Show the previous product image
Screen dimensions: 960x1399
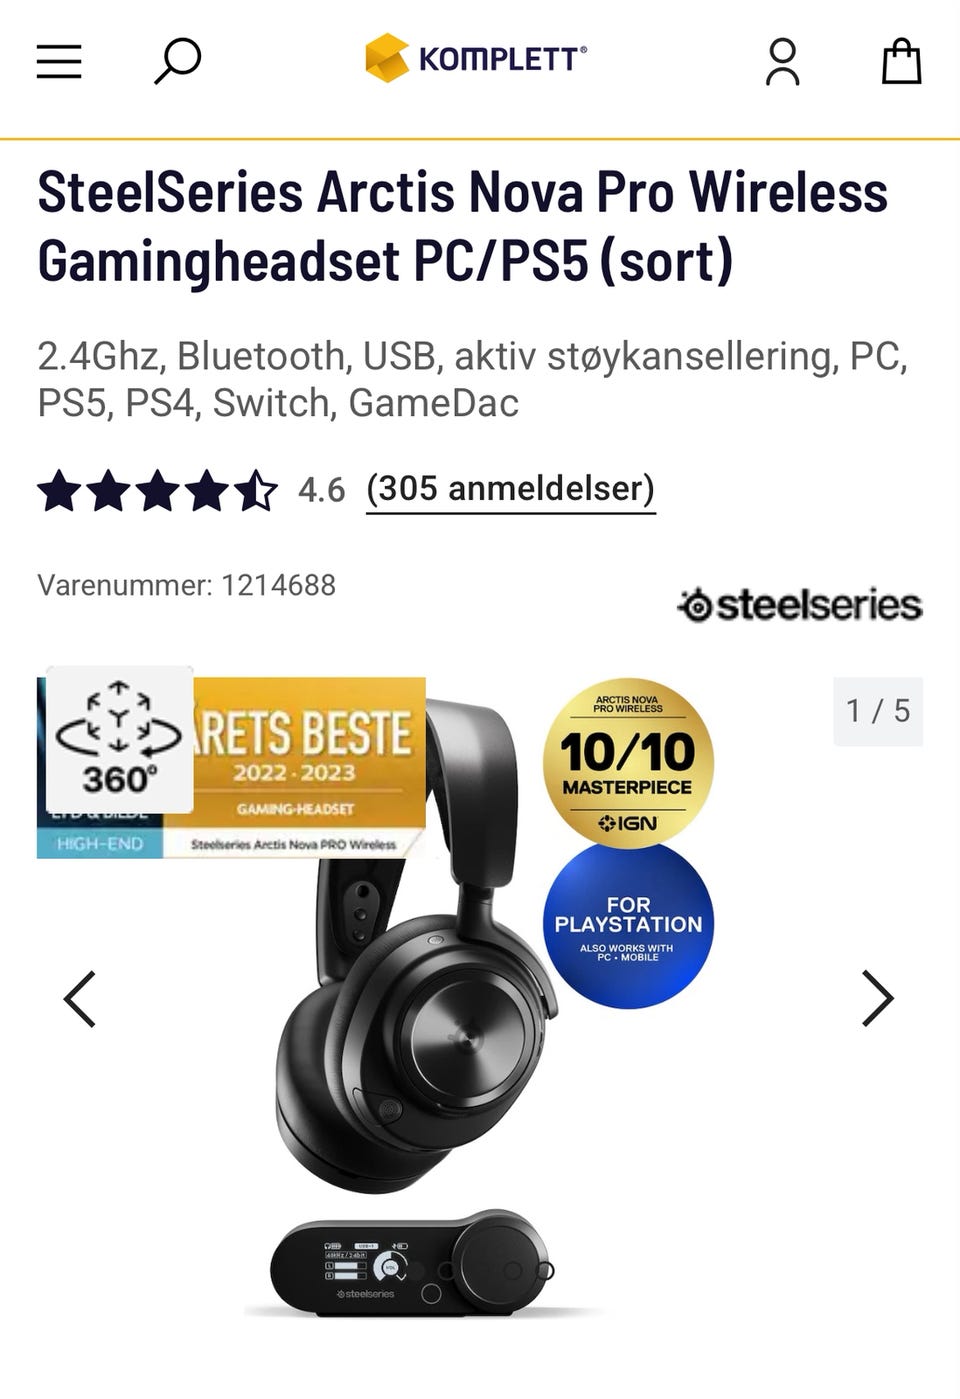tap(80, 998)
